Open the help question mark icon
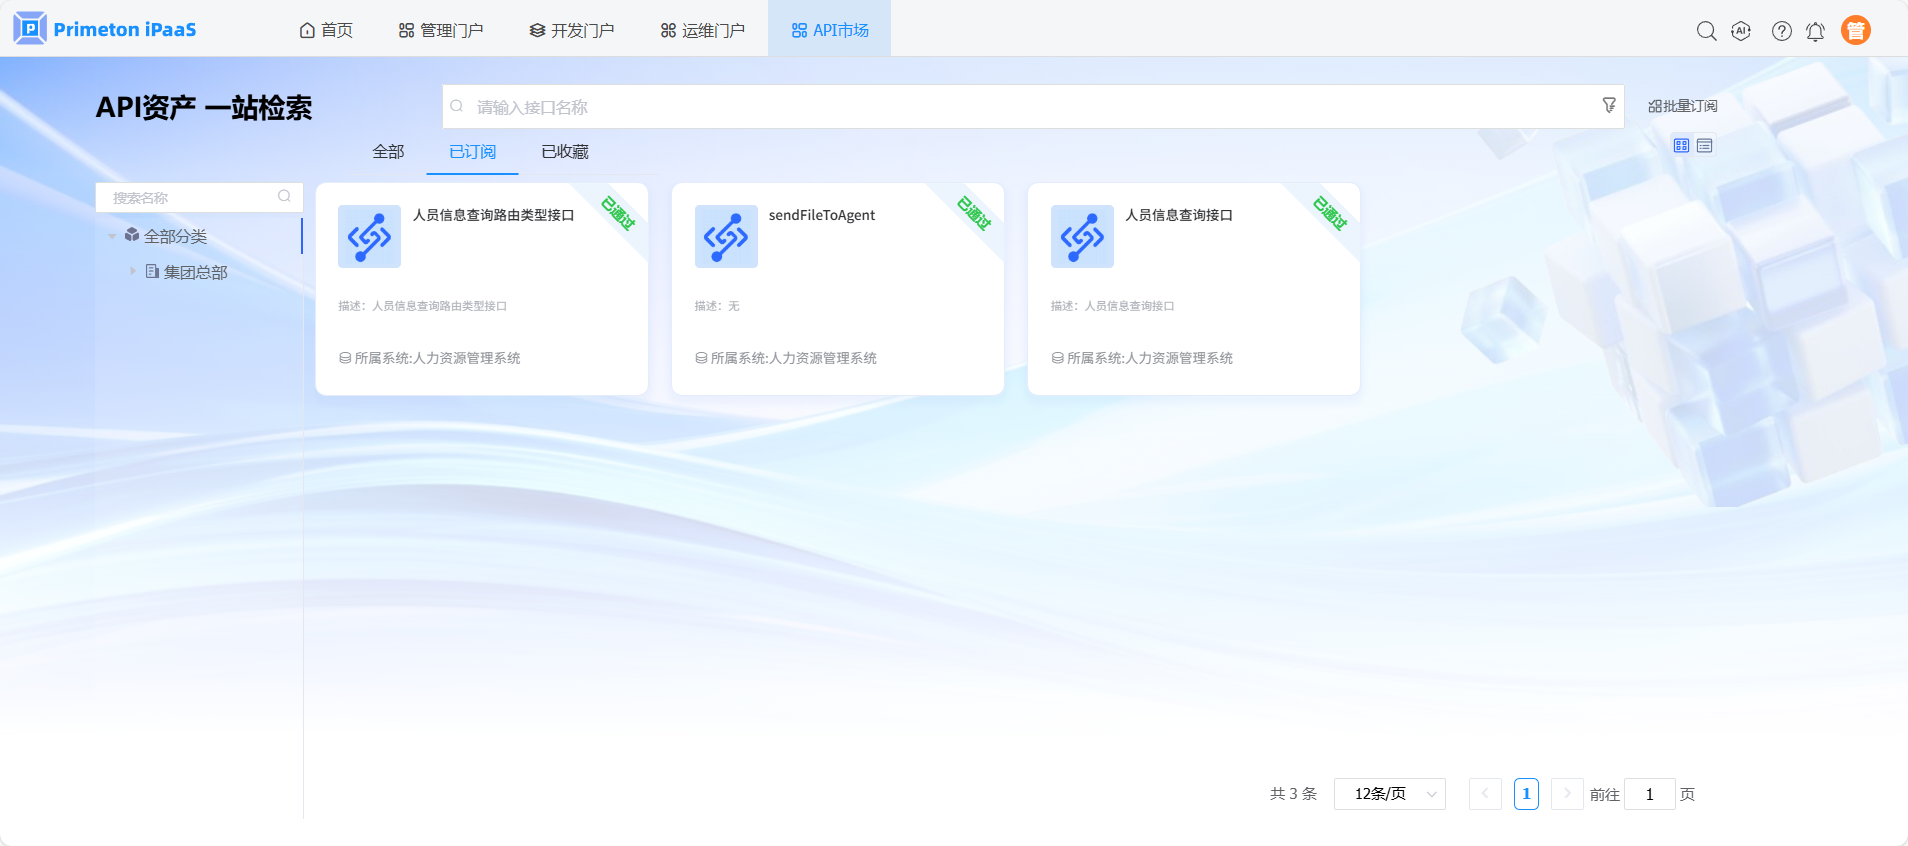 pos(1781,31)
